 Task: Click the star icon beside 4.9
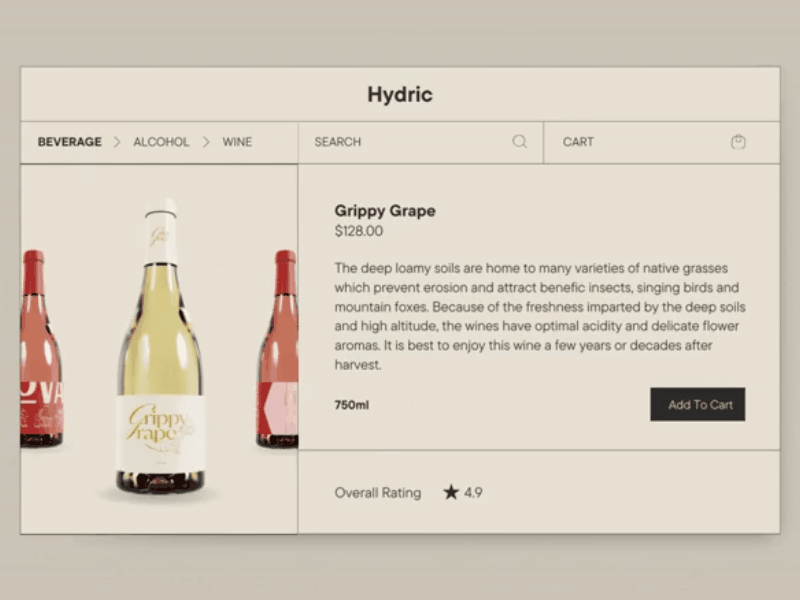[451, 492]
